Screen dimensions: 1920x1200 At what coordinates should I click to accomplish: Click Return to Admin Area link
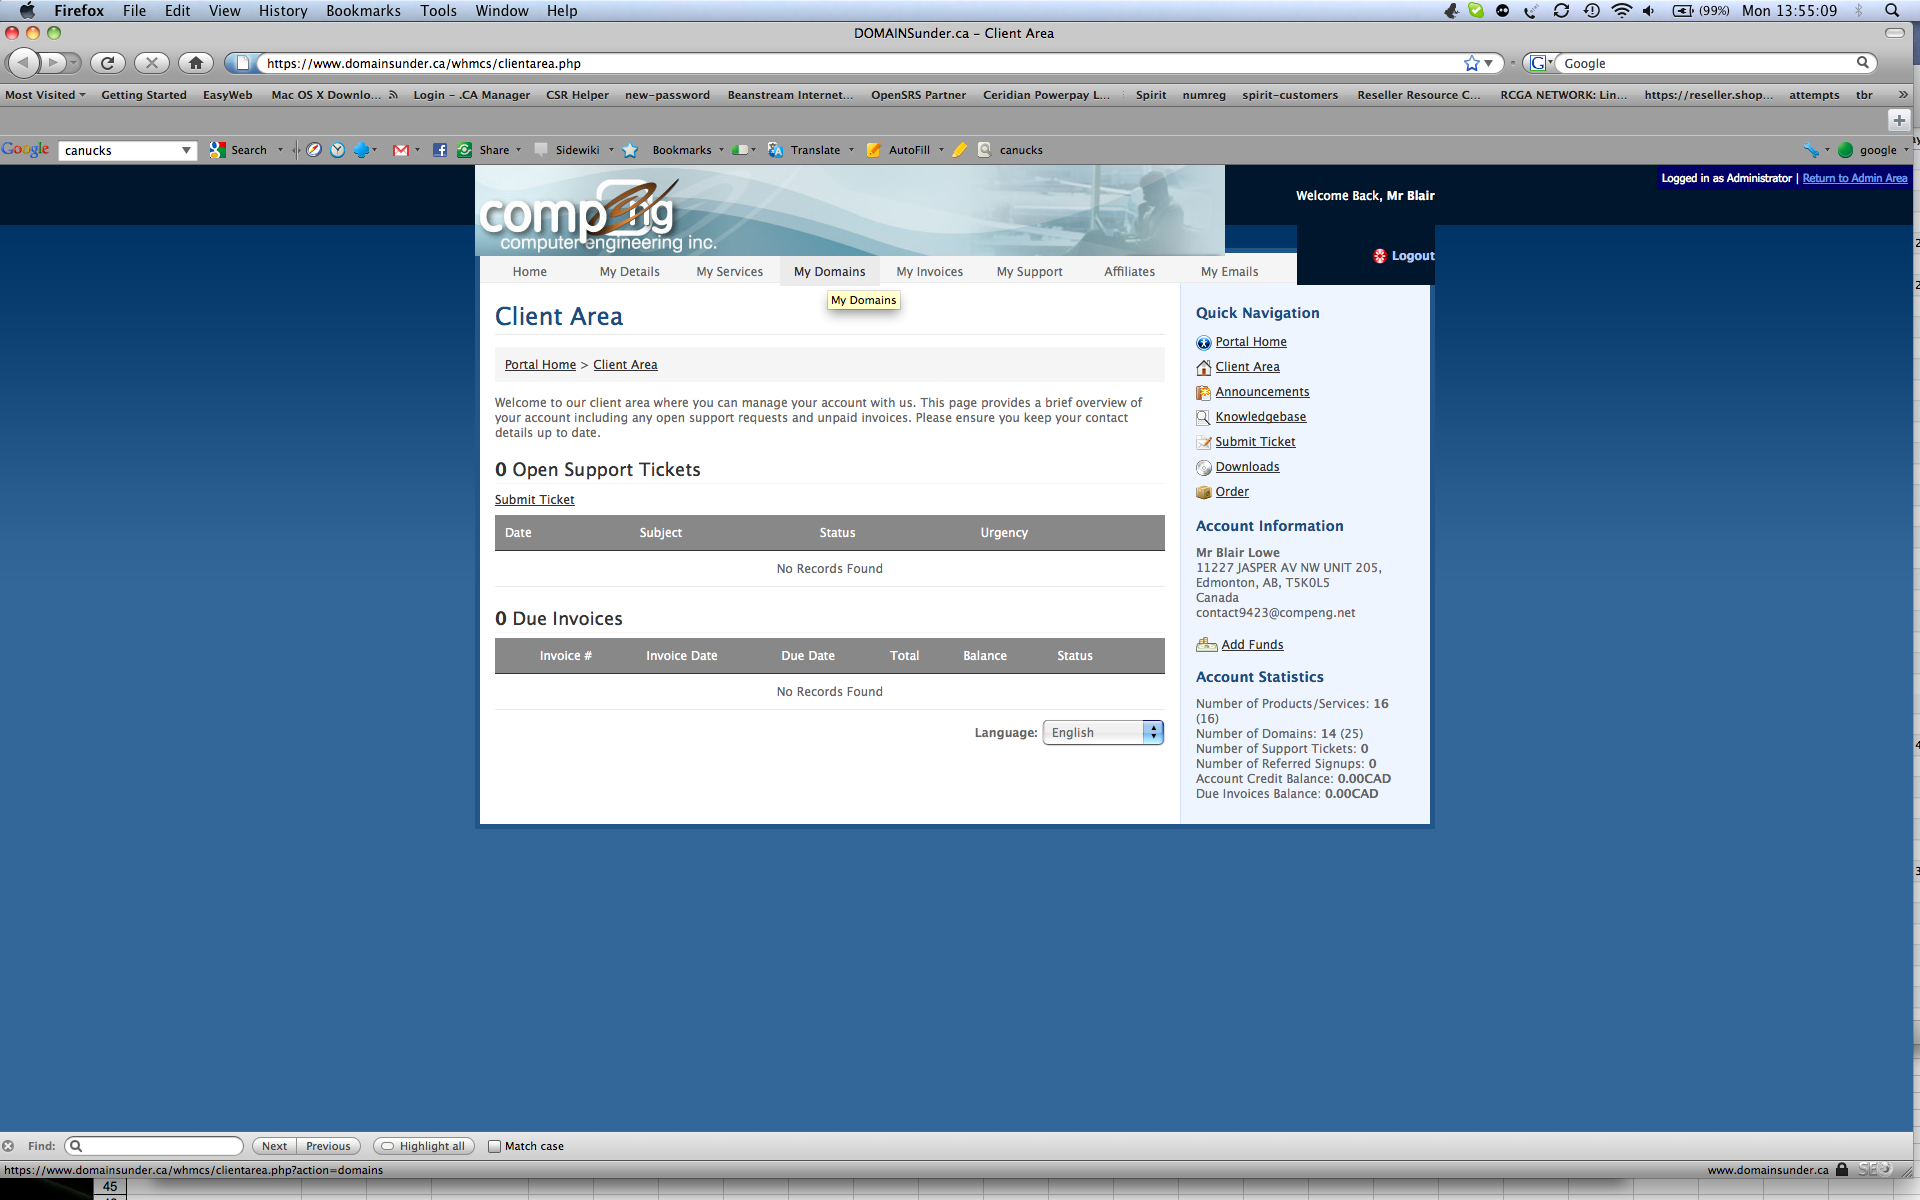[x=1854, y=178]
